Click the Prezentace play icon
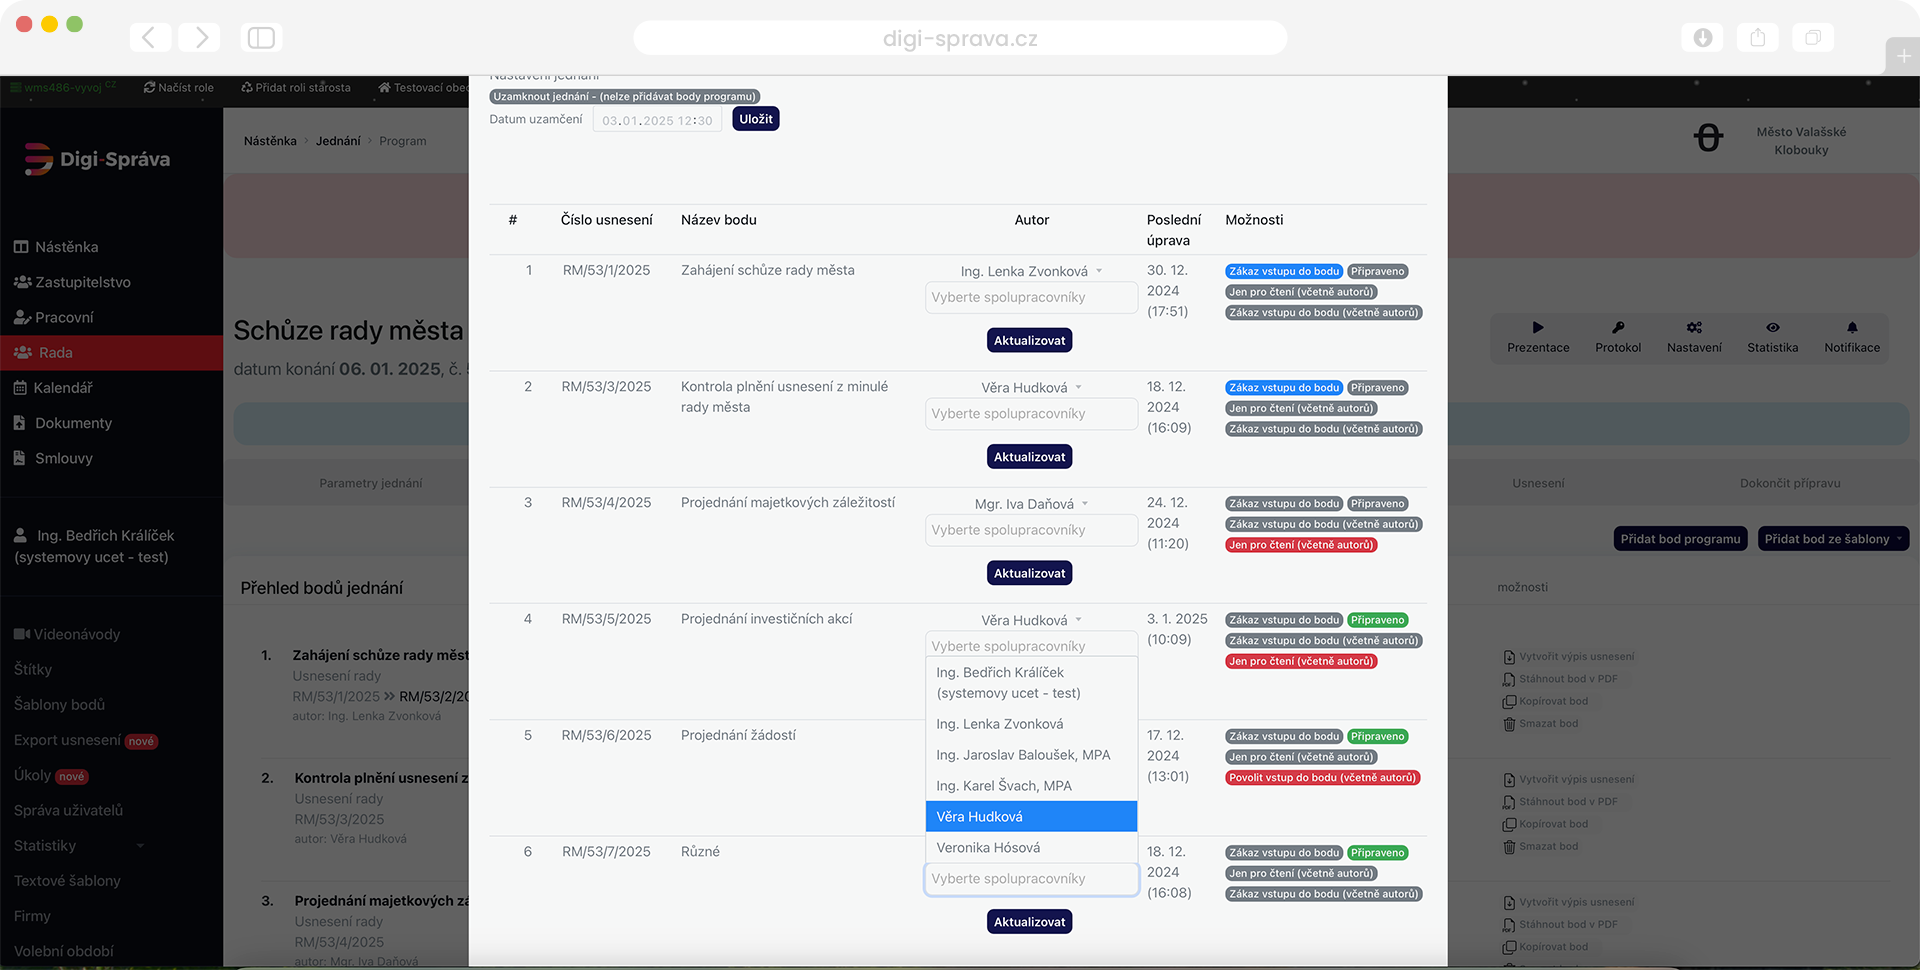The height and width of the screenshot is (970, 1920). [1537, 328]
